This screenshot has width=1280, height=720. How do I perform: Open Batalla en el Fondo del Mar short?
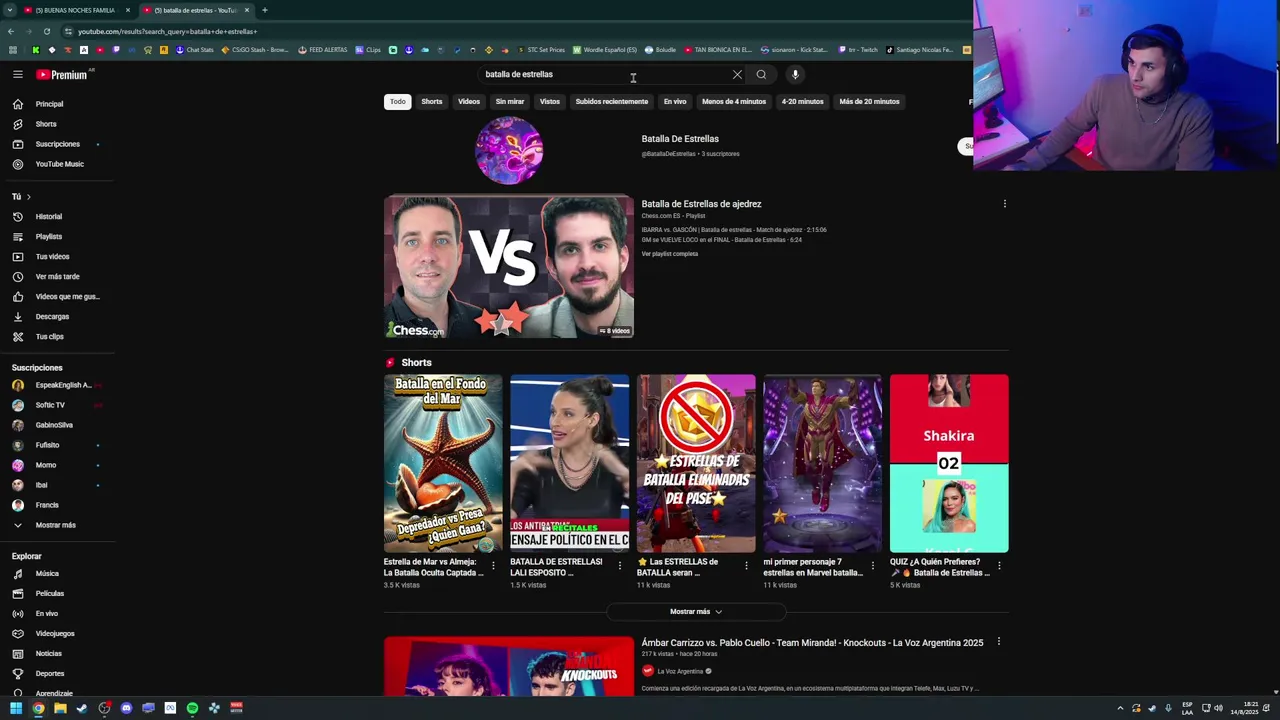click(443, 464)
